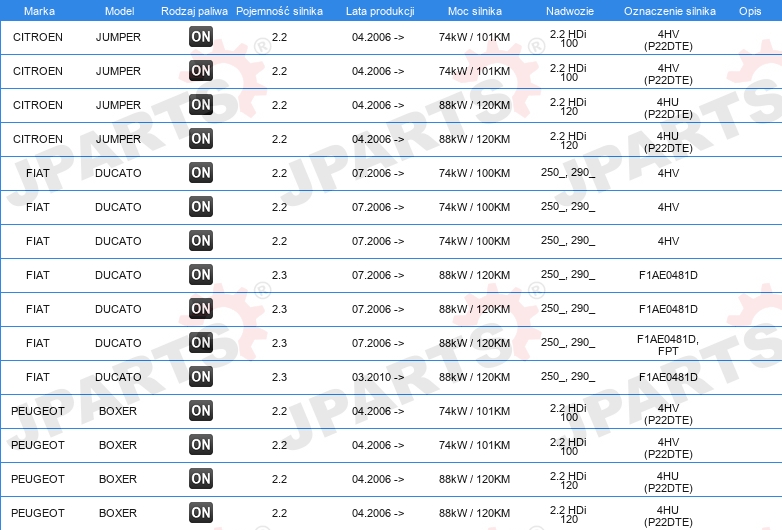Select DUCATO in the F1AE0481D, FPT row

118,343
